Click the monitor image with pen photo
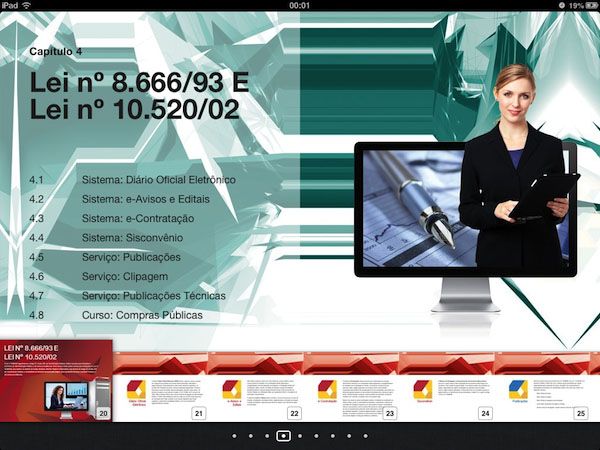Viewport: 600px width, 450px height. [x=412, y=208]
